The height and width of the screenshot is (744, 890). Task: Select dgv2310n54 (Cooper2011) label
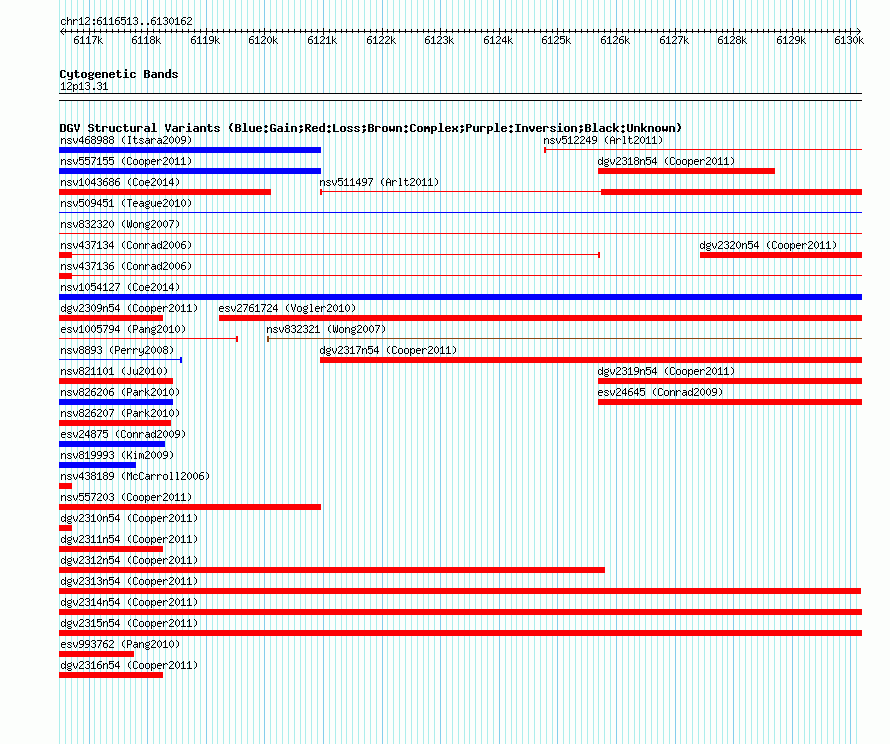(129, 518)
